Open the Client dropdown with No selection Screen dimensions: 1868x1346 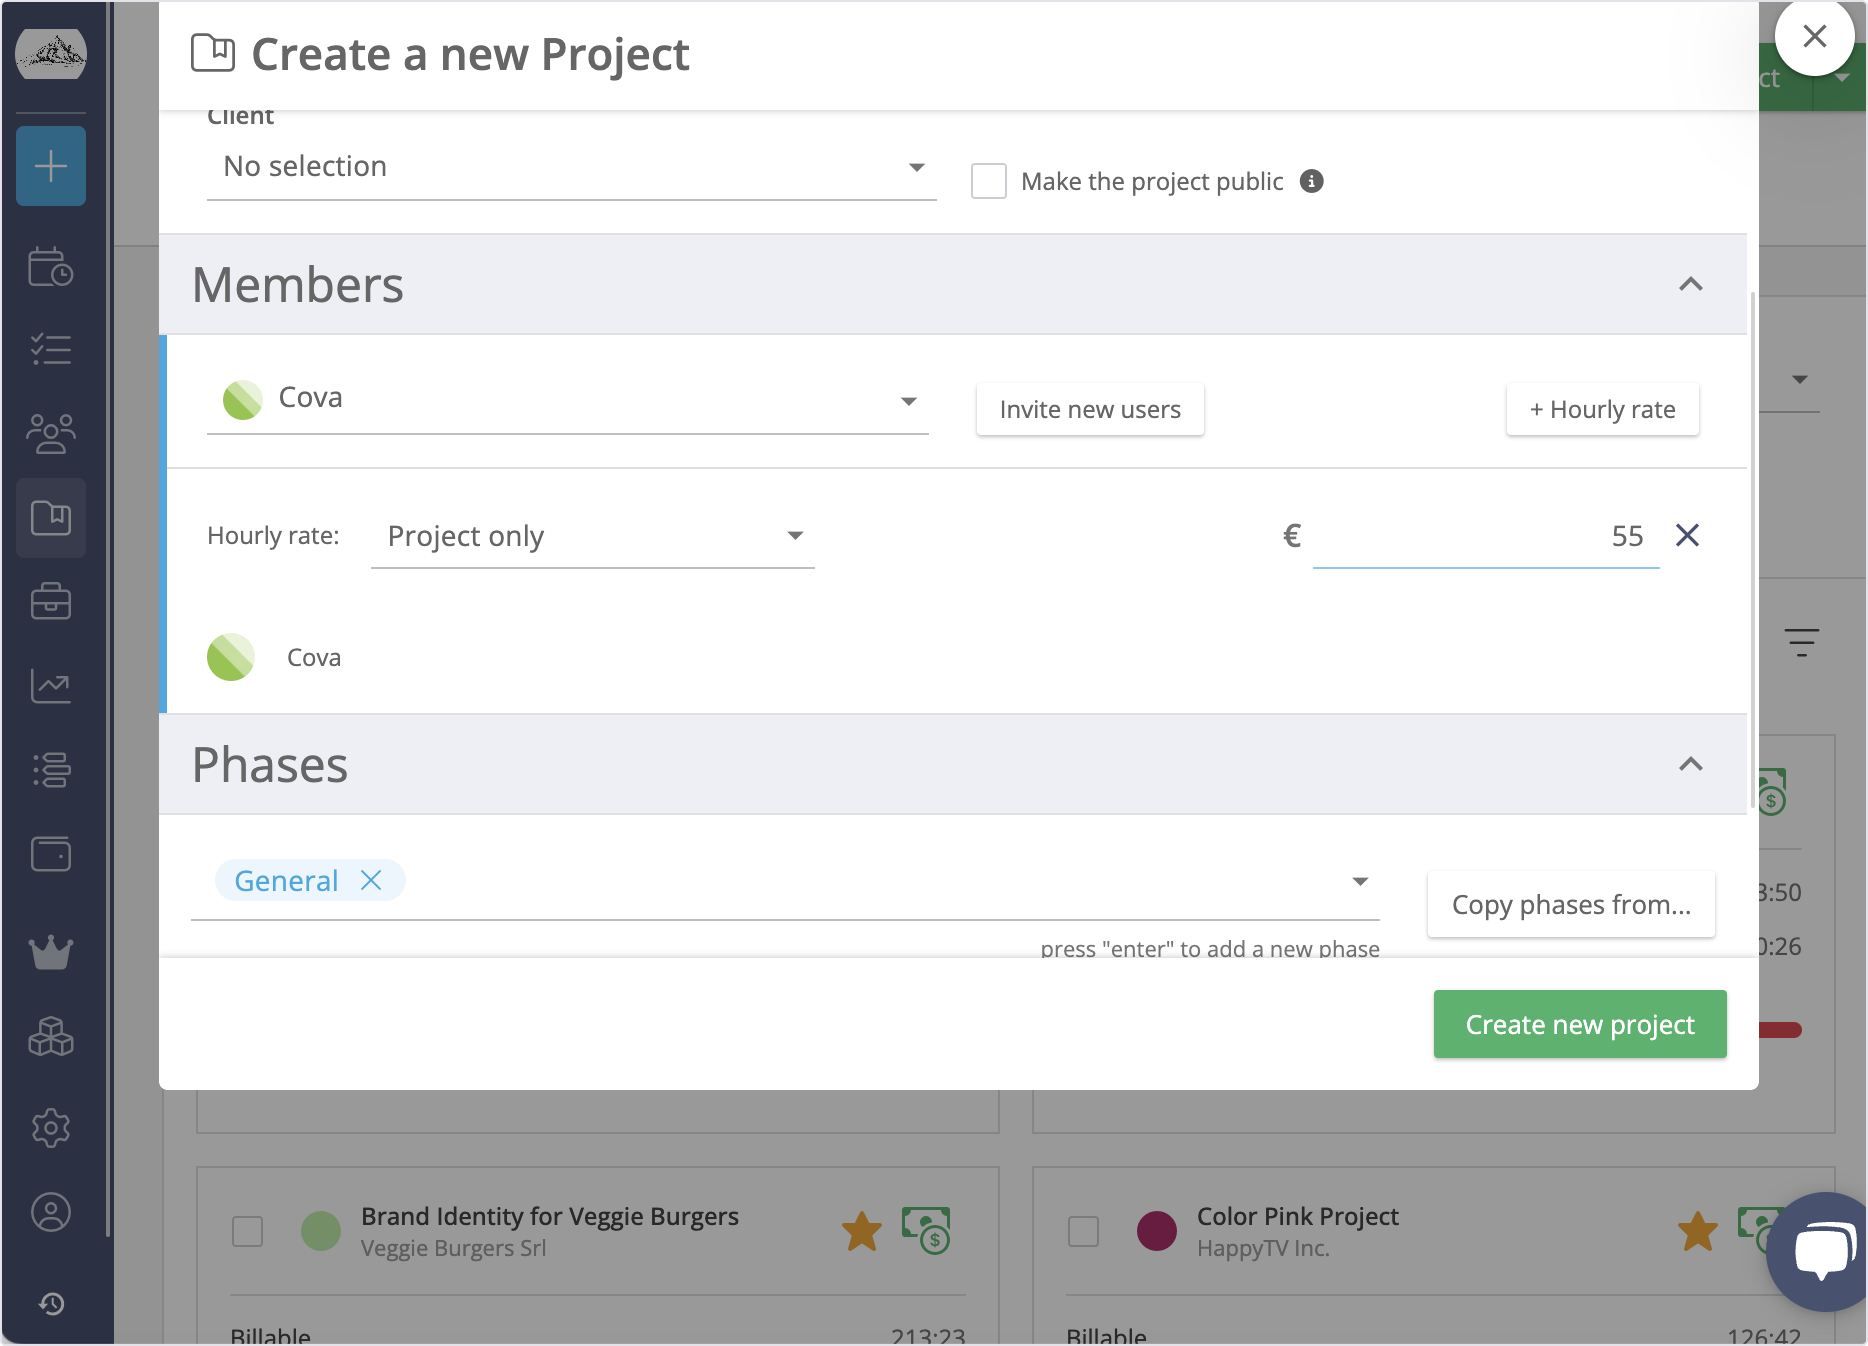[570, 167]
